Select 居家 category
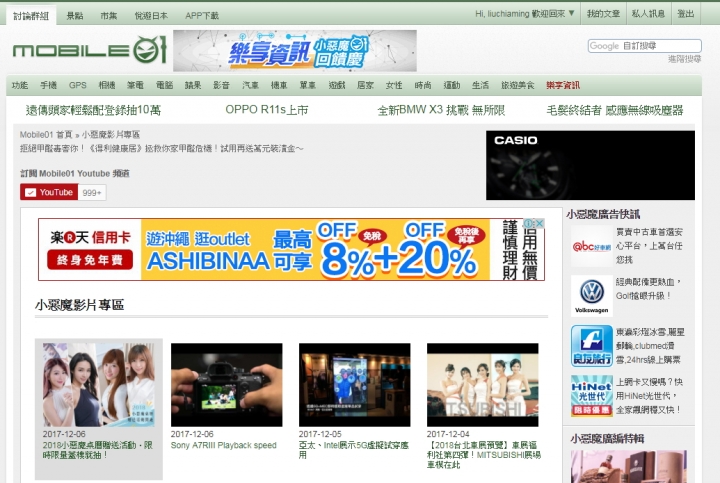 click(366, 85)
